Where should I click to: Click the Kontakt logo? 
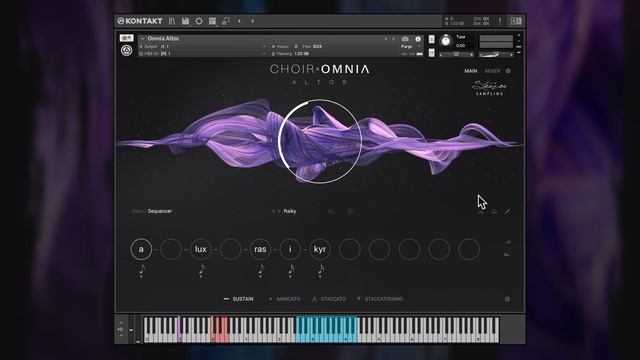[x=140, y=21]
